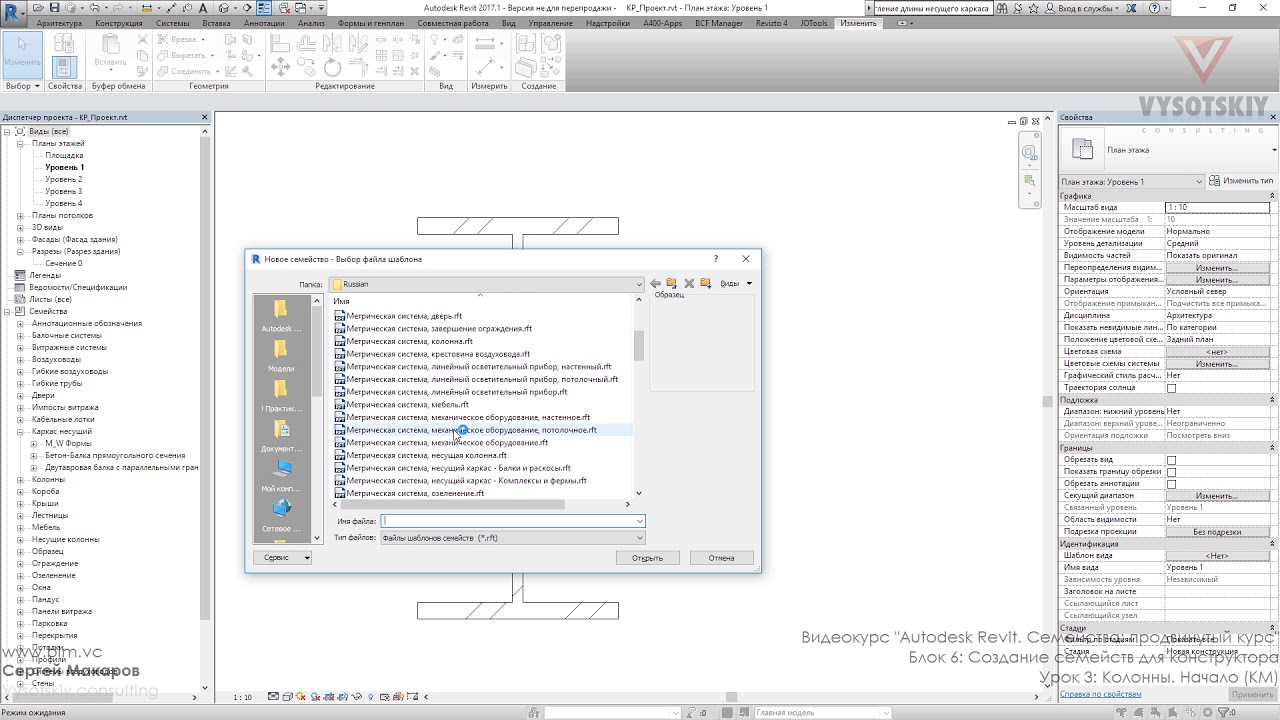Expand the Колонны family tree node
This screenshot has height=720, width=1280.
pyautogui.click(x=20, y=480)
